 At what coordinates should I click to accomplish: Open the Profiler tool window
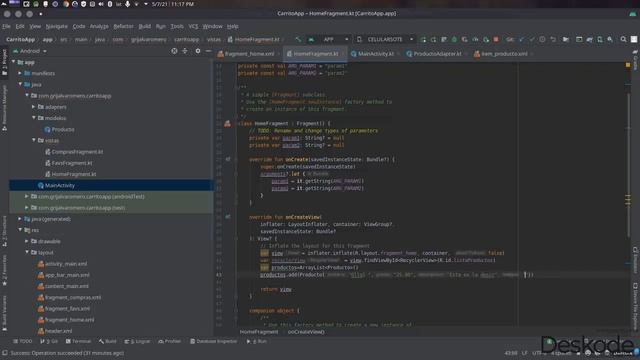pyautogui.click(x=169, y=341)
